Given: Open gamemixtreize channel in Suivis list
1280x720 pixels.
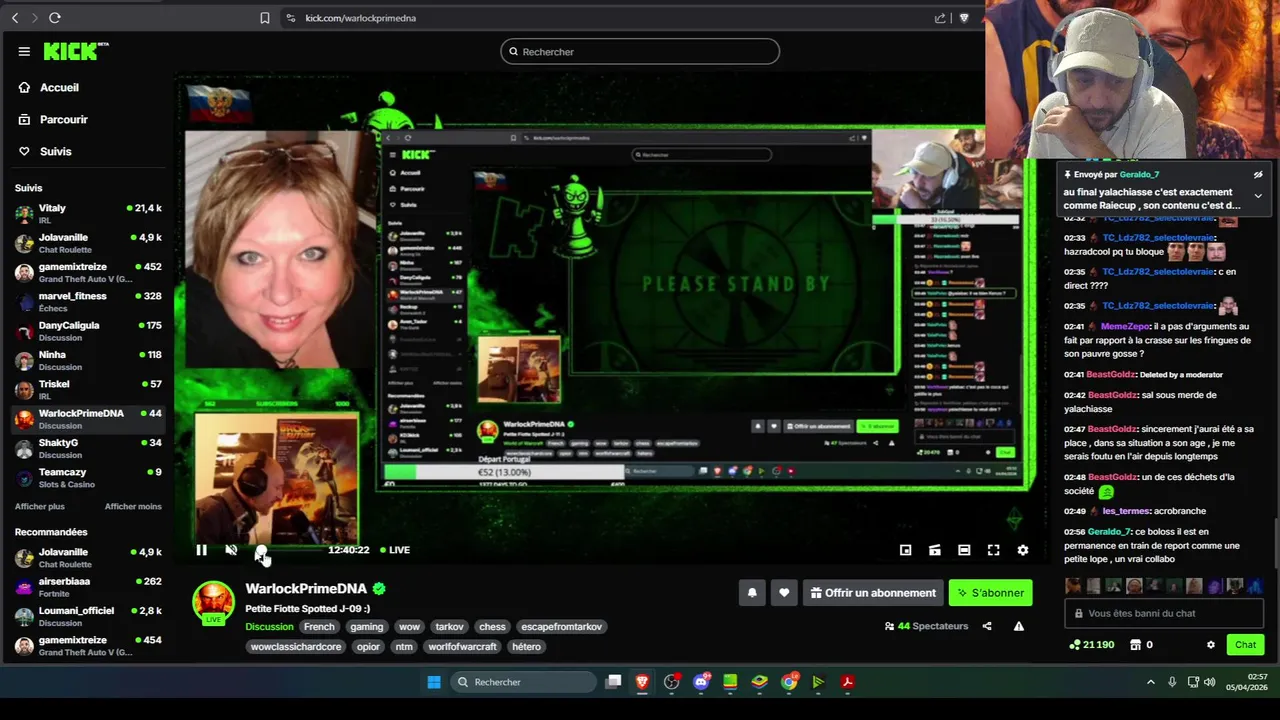Looking at the screenshot, I should pos(88,273).
